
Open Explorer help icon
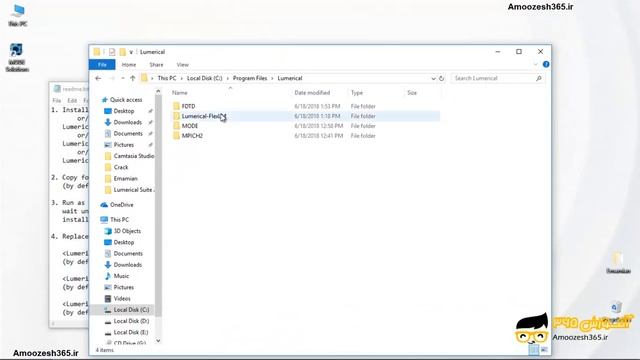coord(546,64)
